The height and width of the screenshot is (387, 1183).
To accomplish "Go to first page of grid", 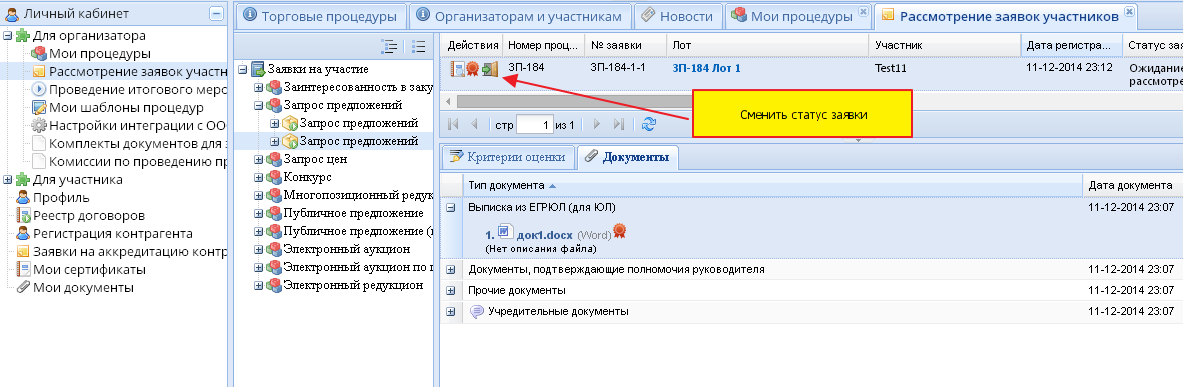I will point(453,124).
